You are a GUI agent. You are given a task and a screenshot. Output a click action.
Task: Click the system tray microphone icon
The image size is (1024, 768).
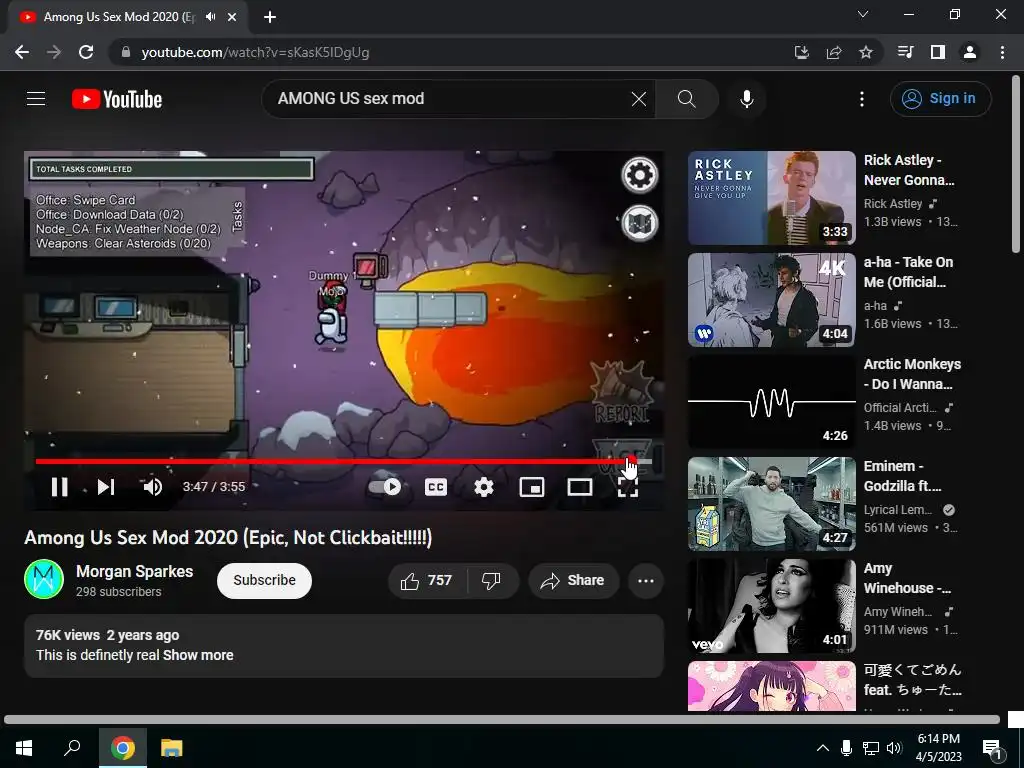(x=846, y=748)
